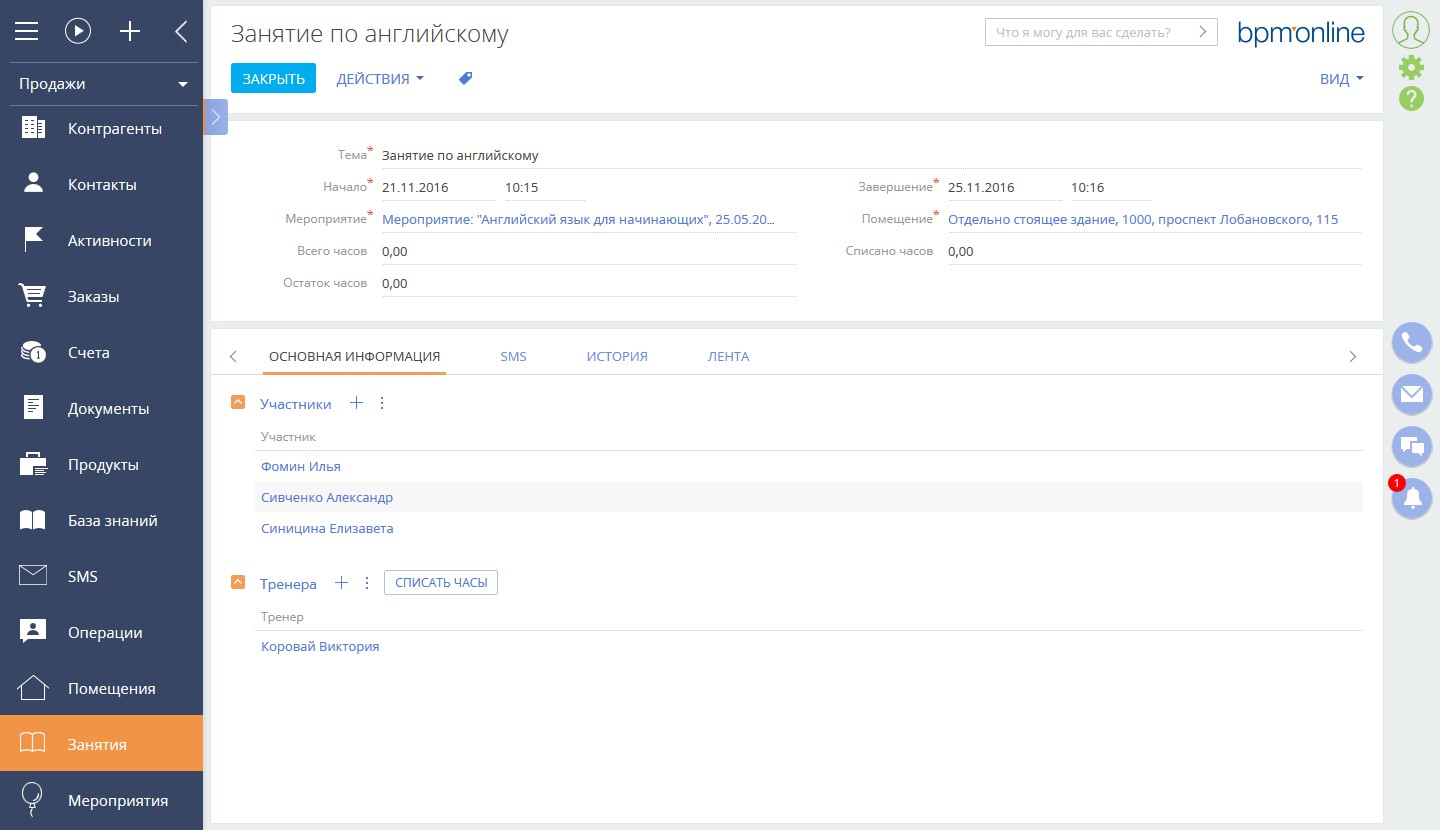Collapse the Участники section with orange arrow
The image size is (1440, 830).
(238, 401)
